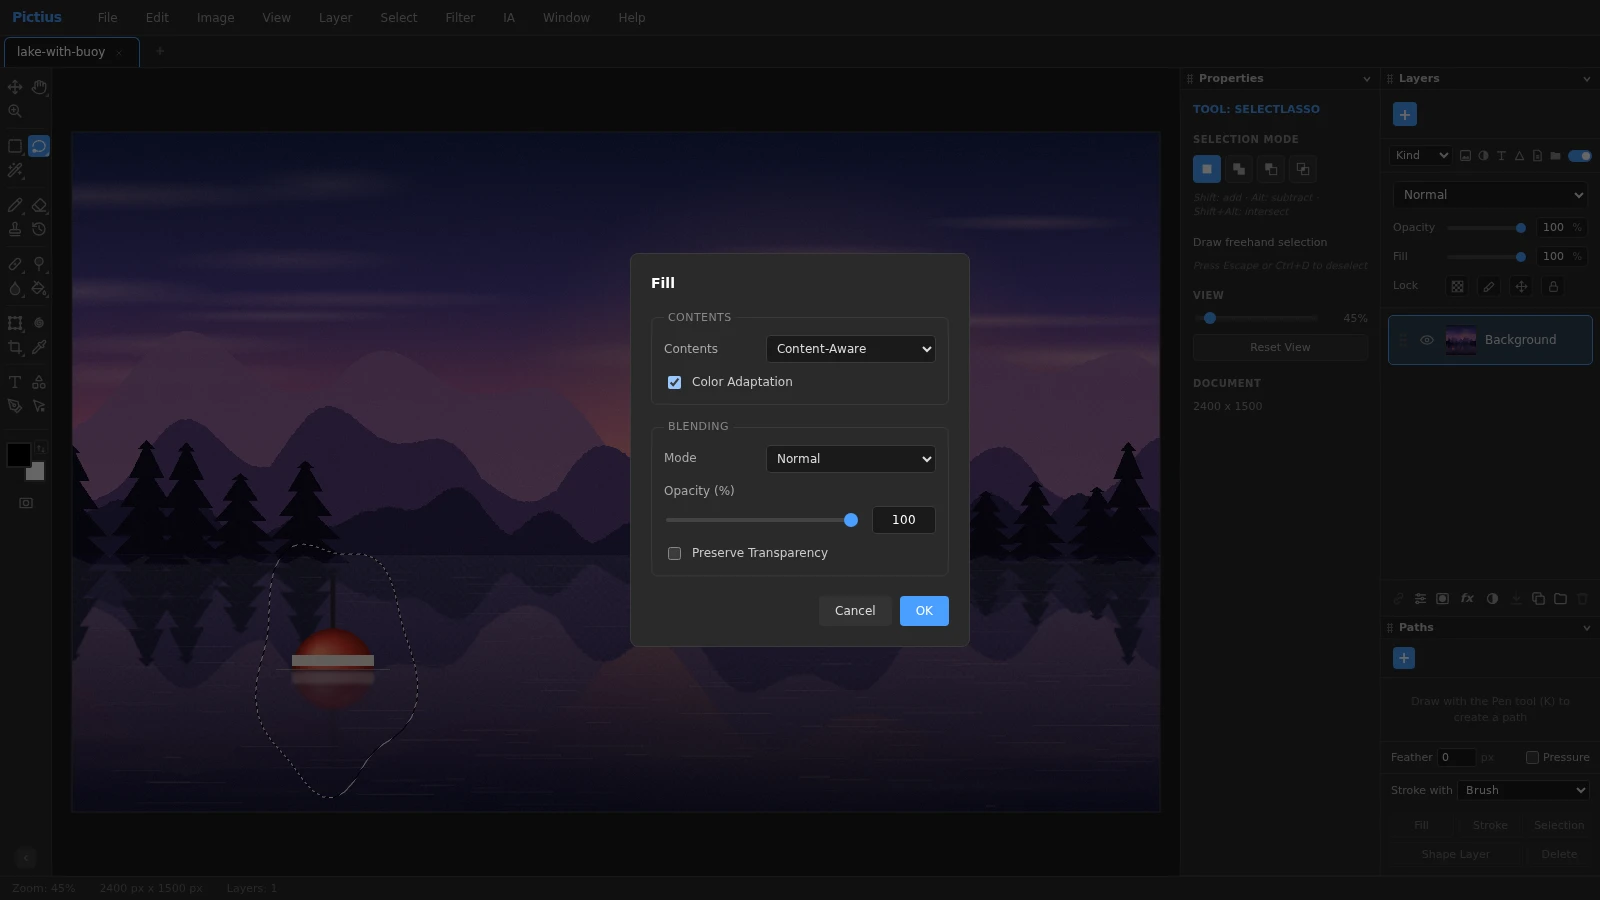Click the Reset View button

click(x=1280, y=347)
